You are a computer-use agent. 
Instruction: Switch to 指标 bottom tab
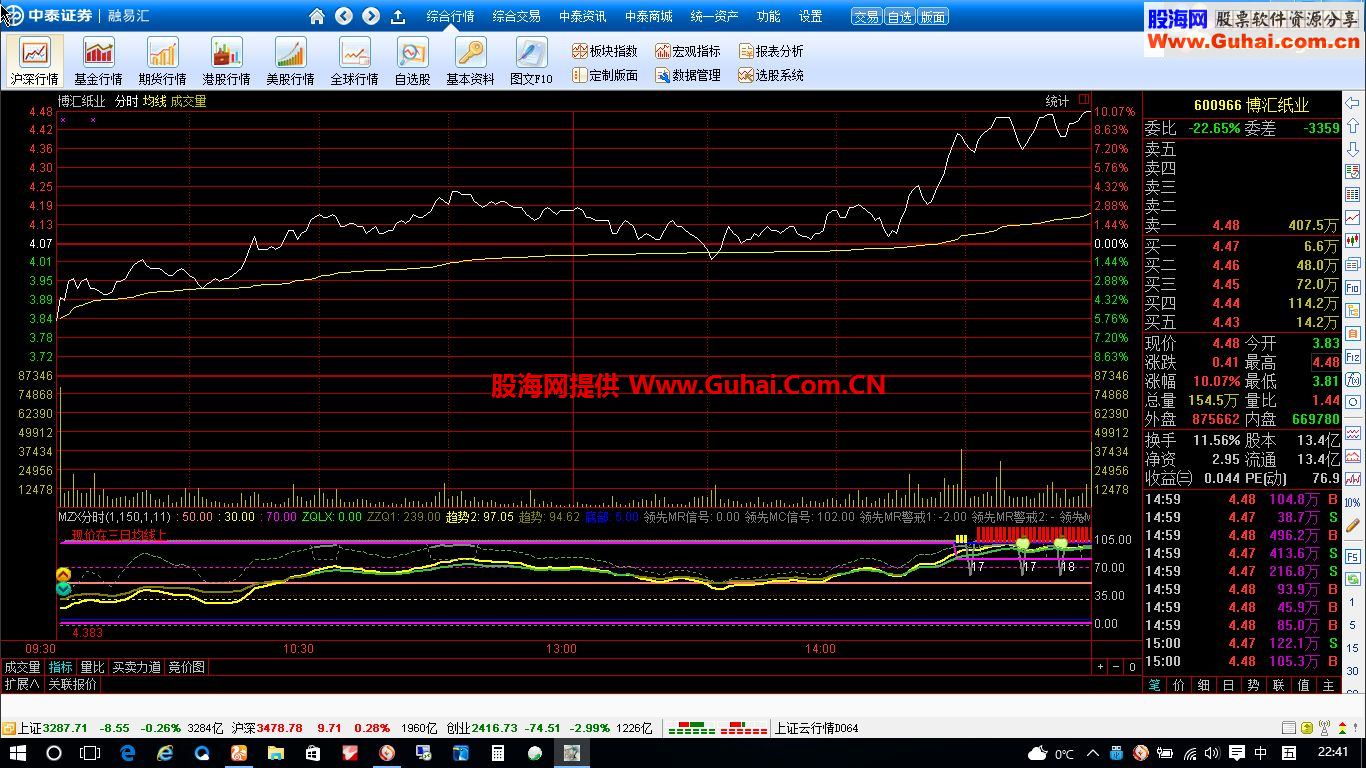click(x=61, y=667)
